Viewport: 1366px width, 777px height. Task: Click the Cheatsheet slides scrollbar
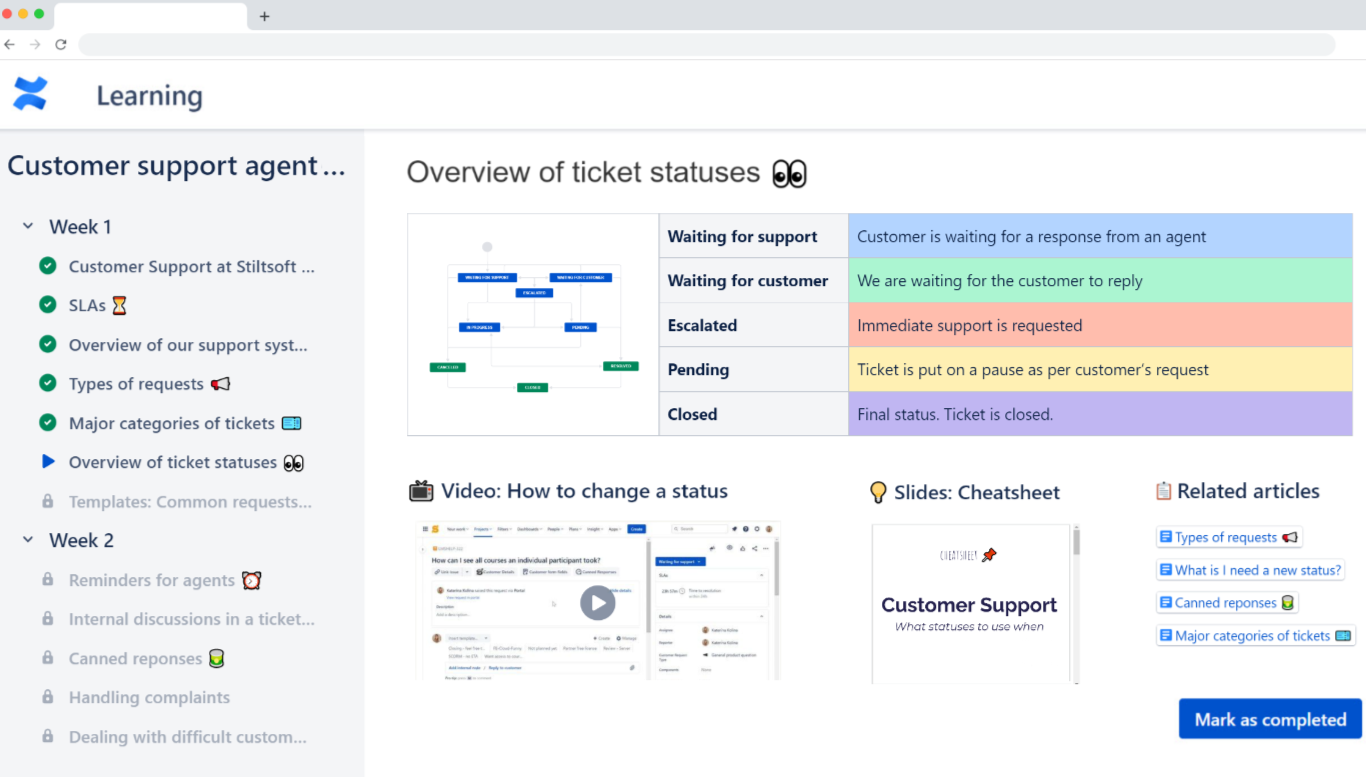1076,541
